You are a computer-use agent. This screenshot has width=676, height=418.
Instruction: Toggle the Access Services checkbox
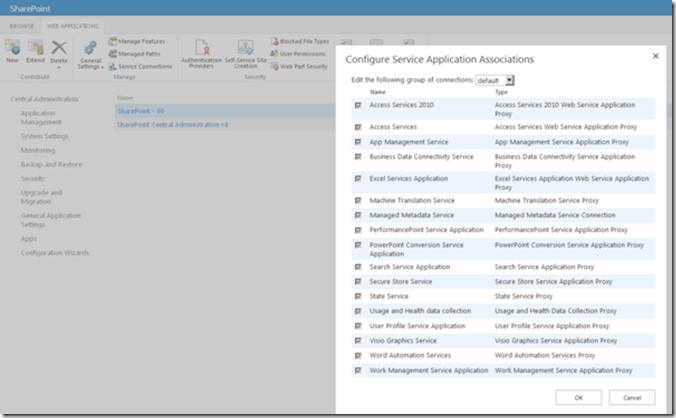tap(358, 127)
